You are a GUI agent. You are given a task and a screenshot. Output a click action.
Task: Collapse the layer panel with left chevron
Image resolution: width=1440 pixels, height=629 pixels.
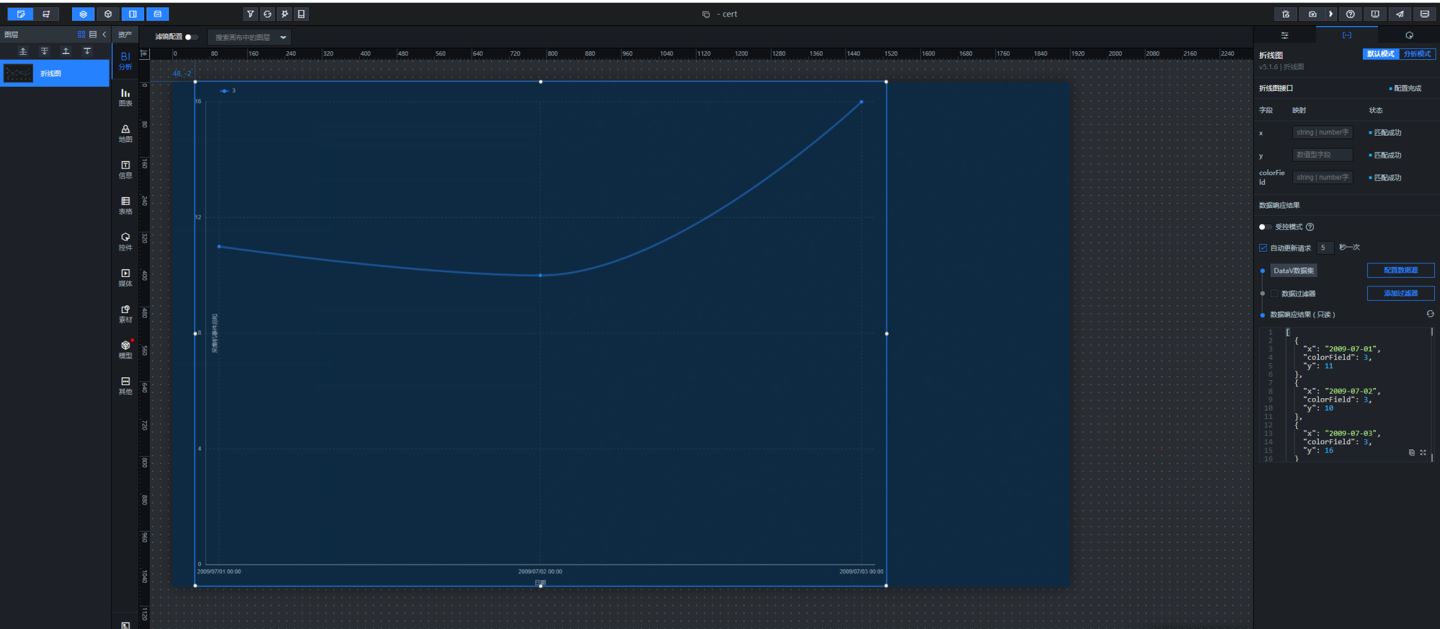(x=104, y=34)
